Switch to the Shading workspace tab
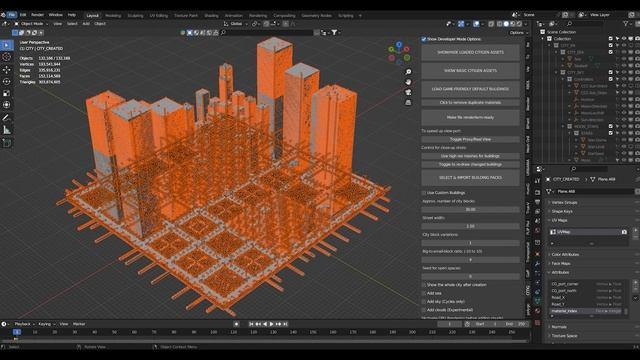Screen dimensions: 640x360 pos(211,16)
